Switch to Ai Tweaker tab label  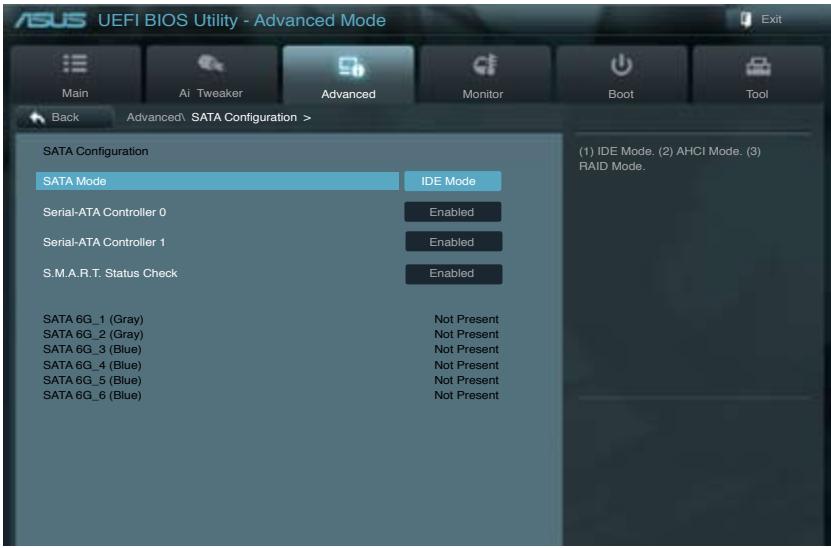click(210, 93)
